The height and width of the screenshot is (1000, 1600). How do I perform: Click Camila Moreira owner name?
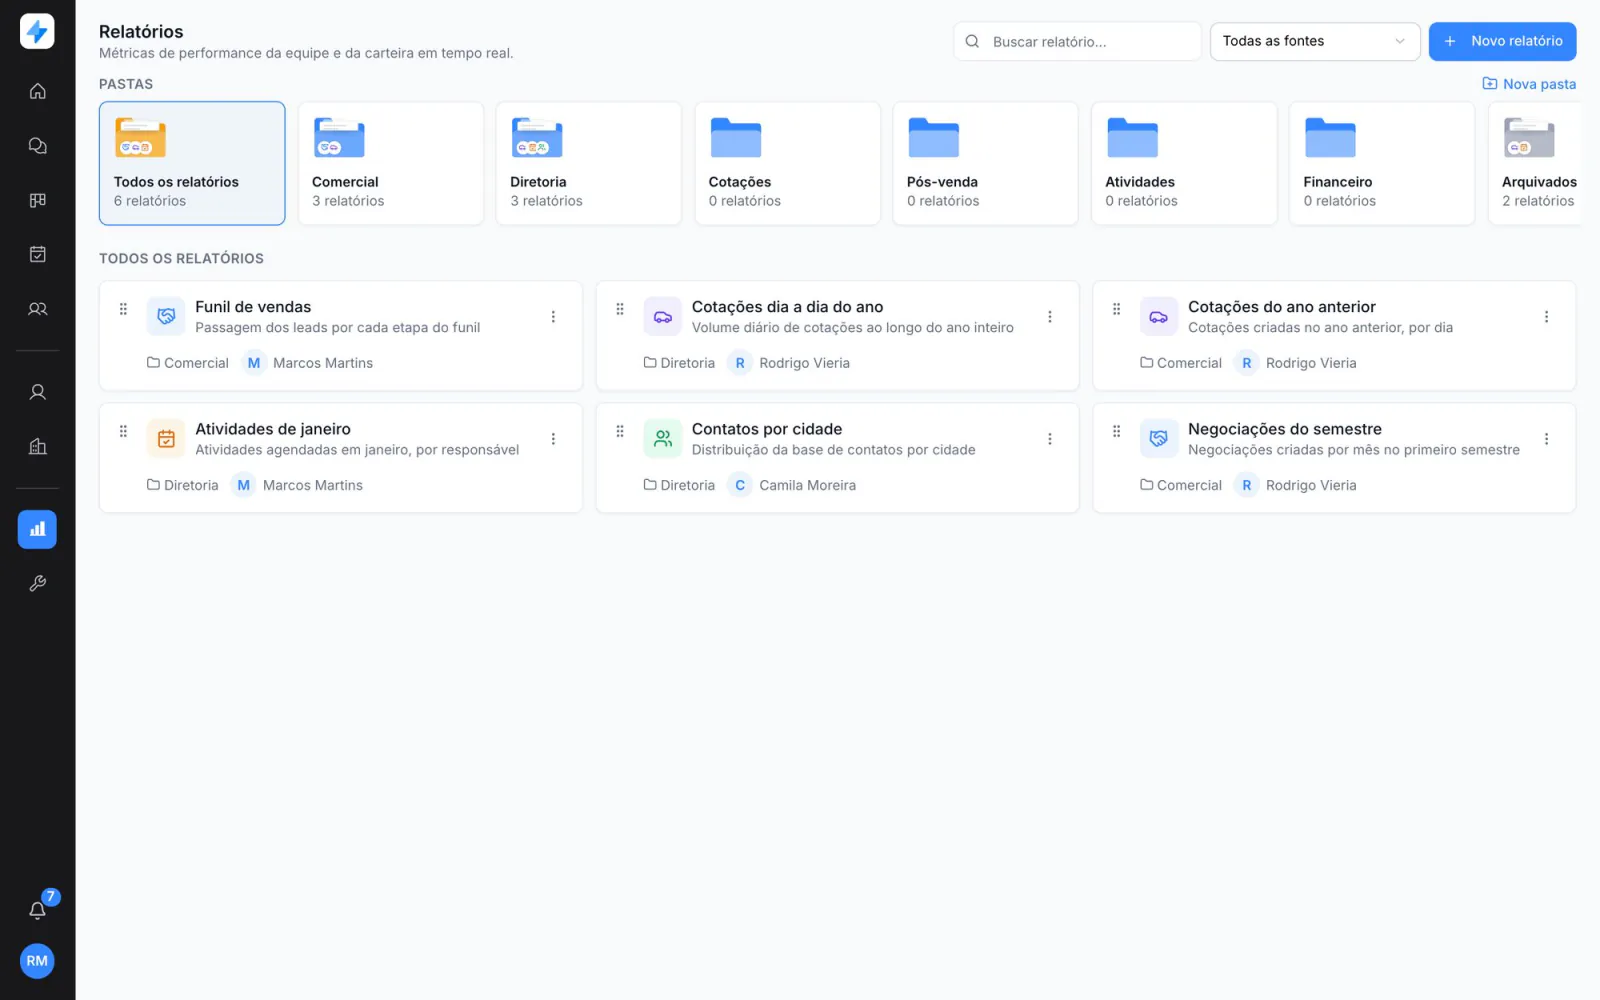coord(807,485)
